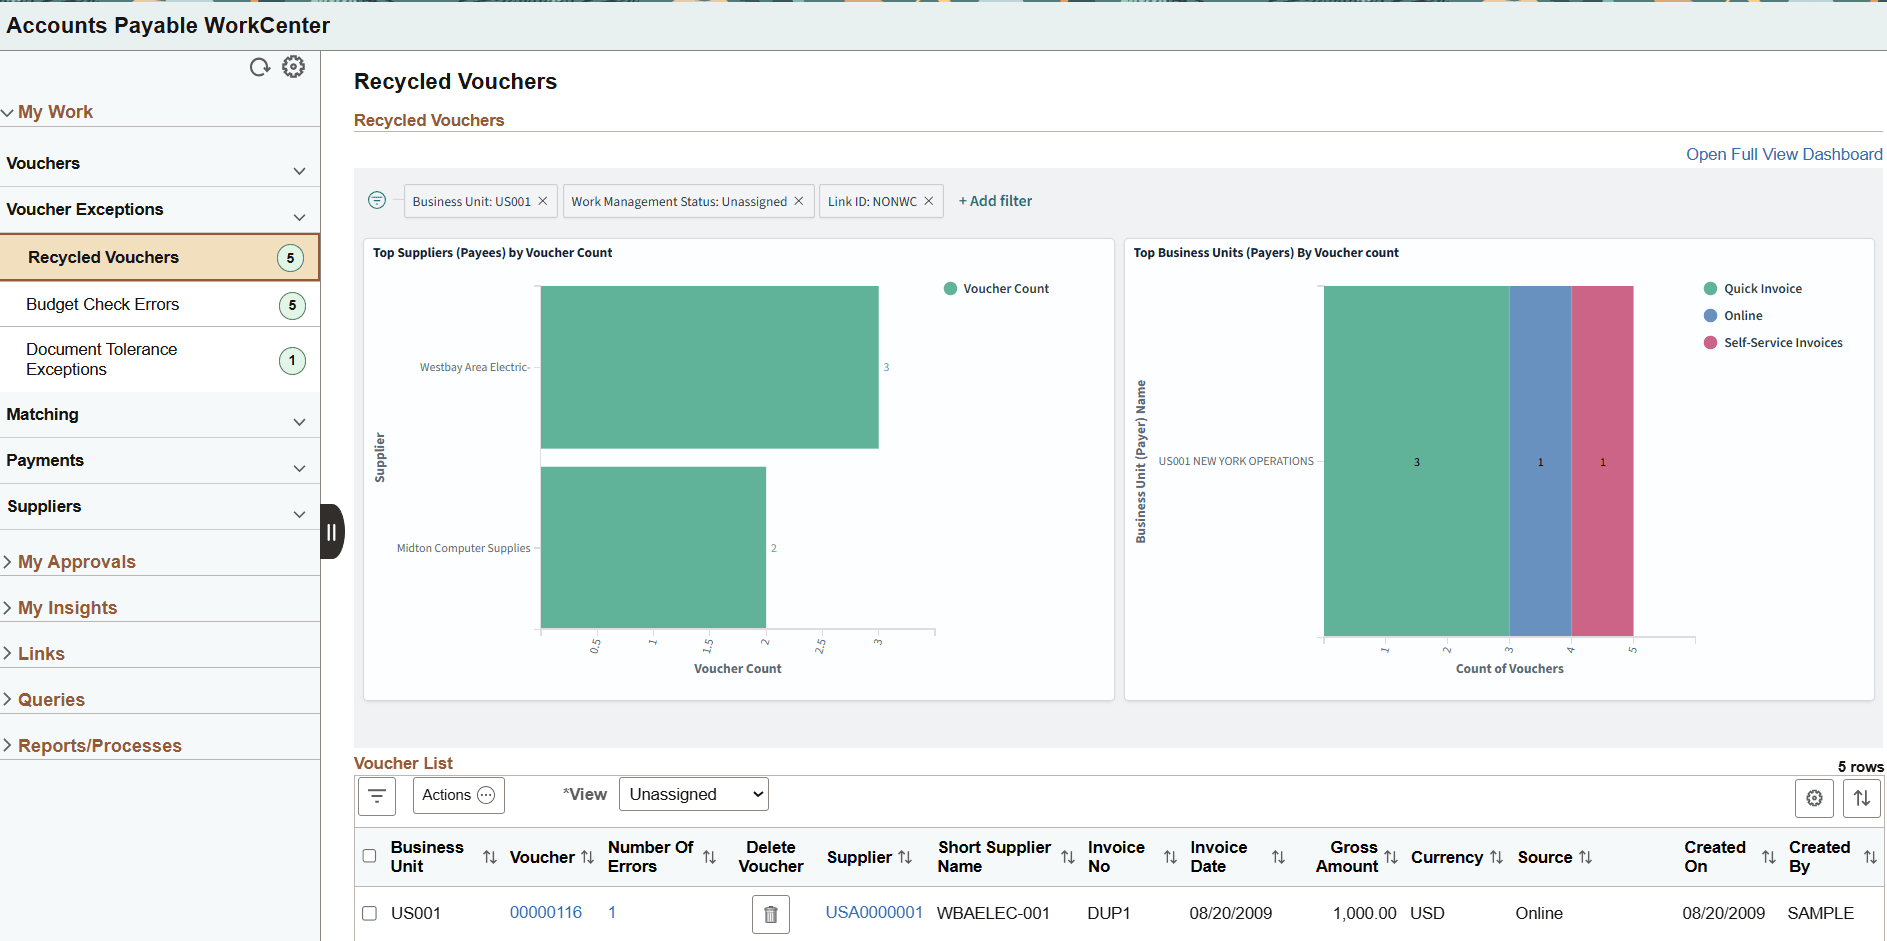1887x941 pixels.
Task: Open the View dropdown showing Unassigned
Action: pos(694,794)
